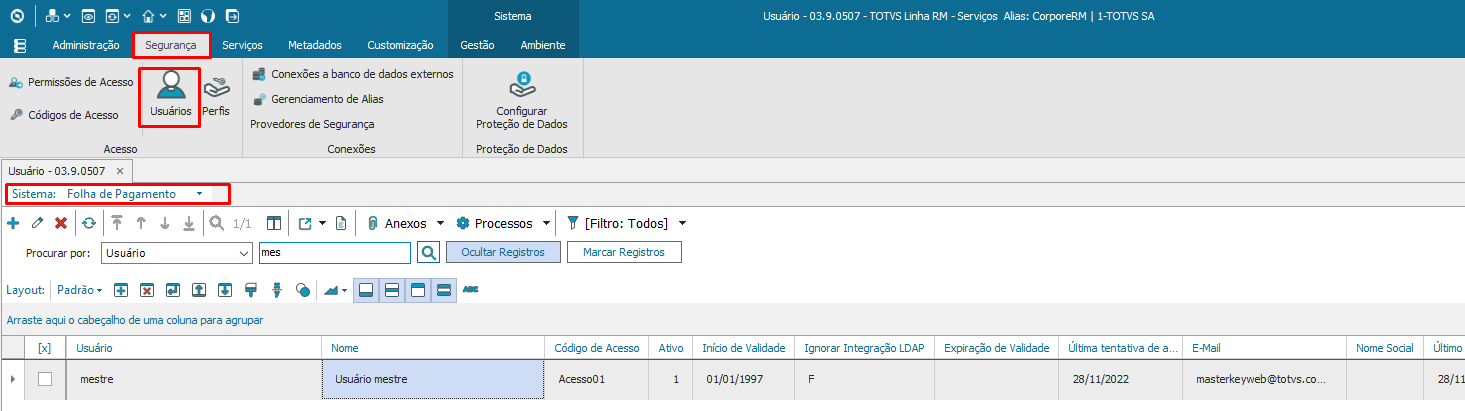
Task: Toggle the second split panel view button
Action: tap(392, 290)
